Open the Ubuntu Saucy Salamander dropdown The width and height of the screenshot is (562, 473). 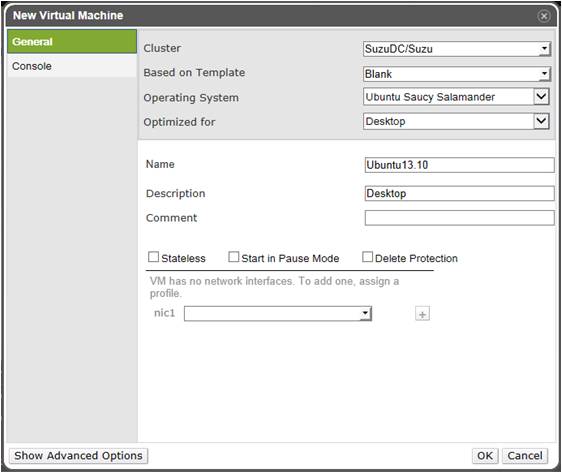pyautogui.click(x=456, y=97)
